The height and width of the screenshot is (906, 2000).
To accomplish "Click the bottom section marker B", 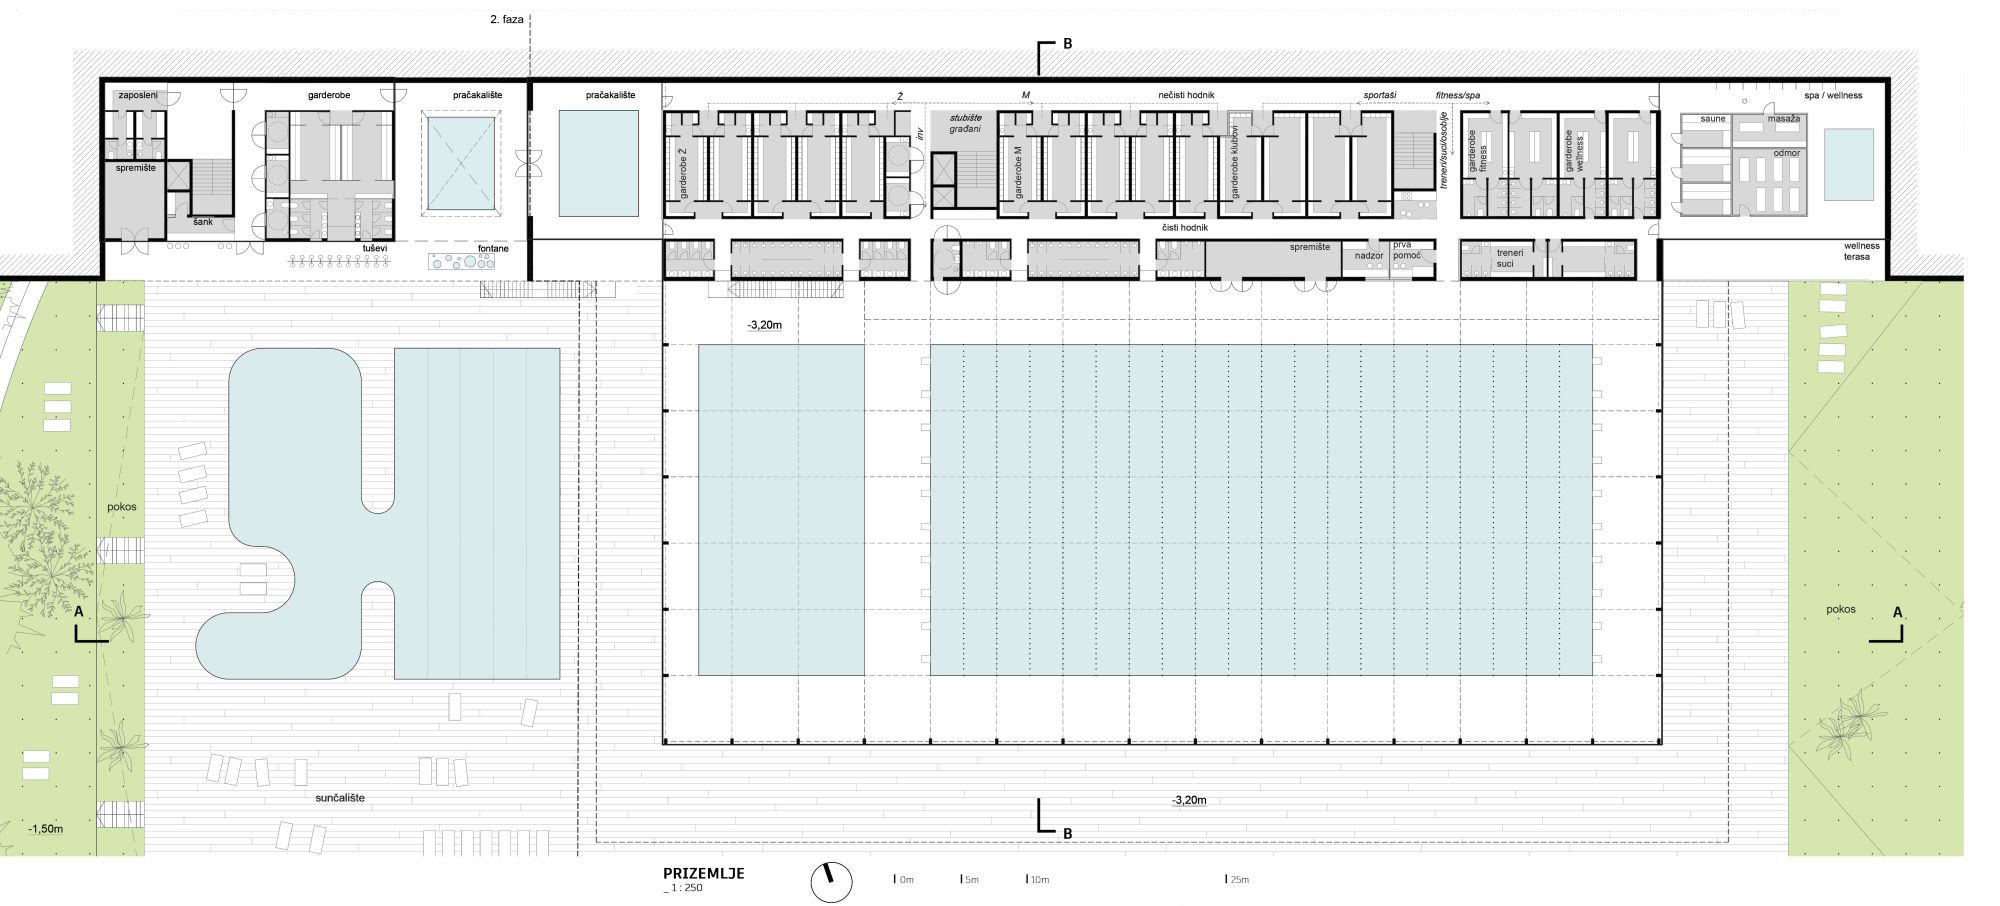I will [1066, 832].
